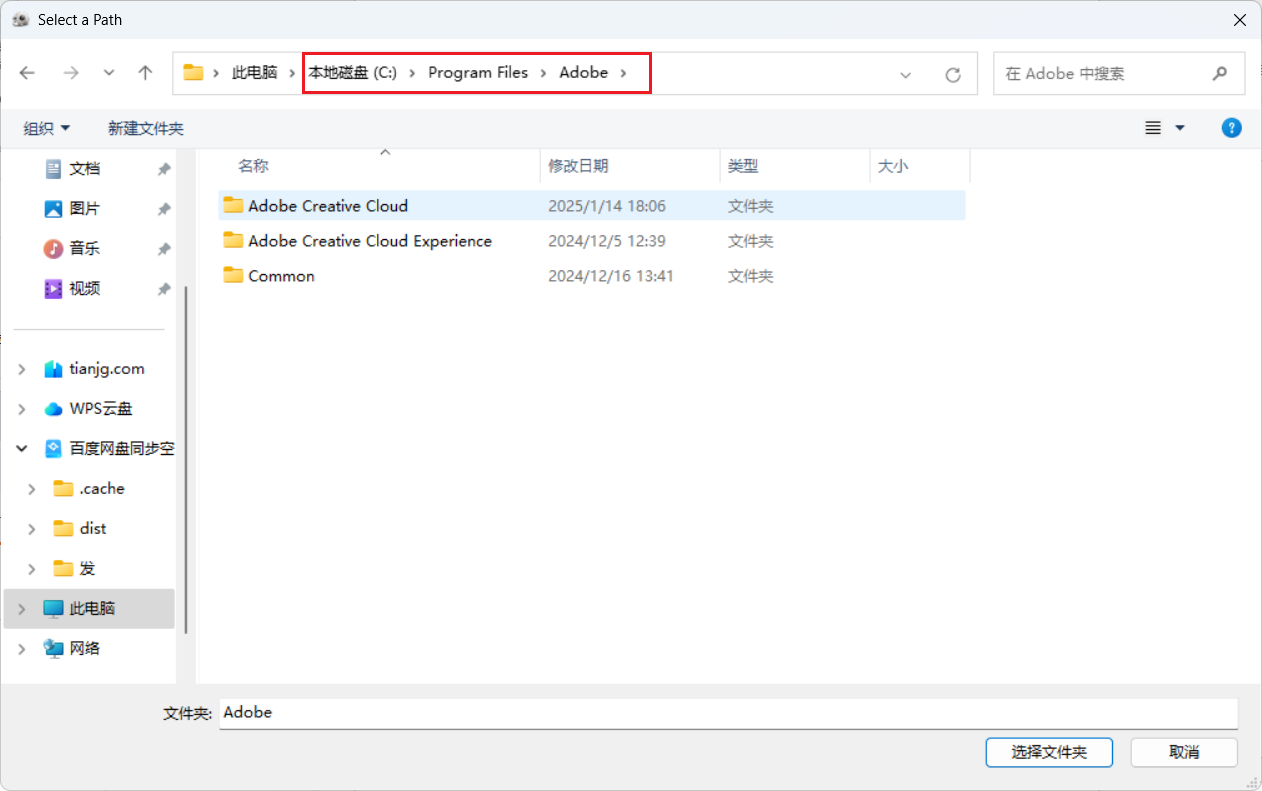
Task: Close the Select a Path dialog
Action: coord(1239,19)
